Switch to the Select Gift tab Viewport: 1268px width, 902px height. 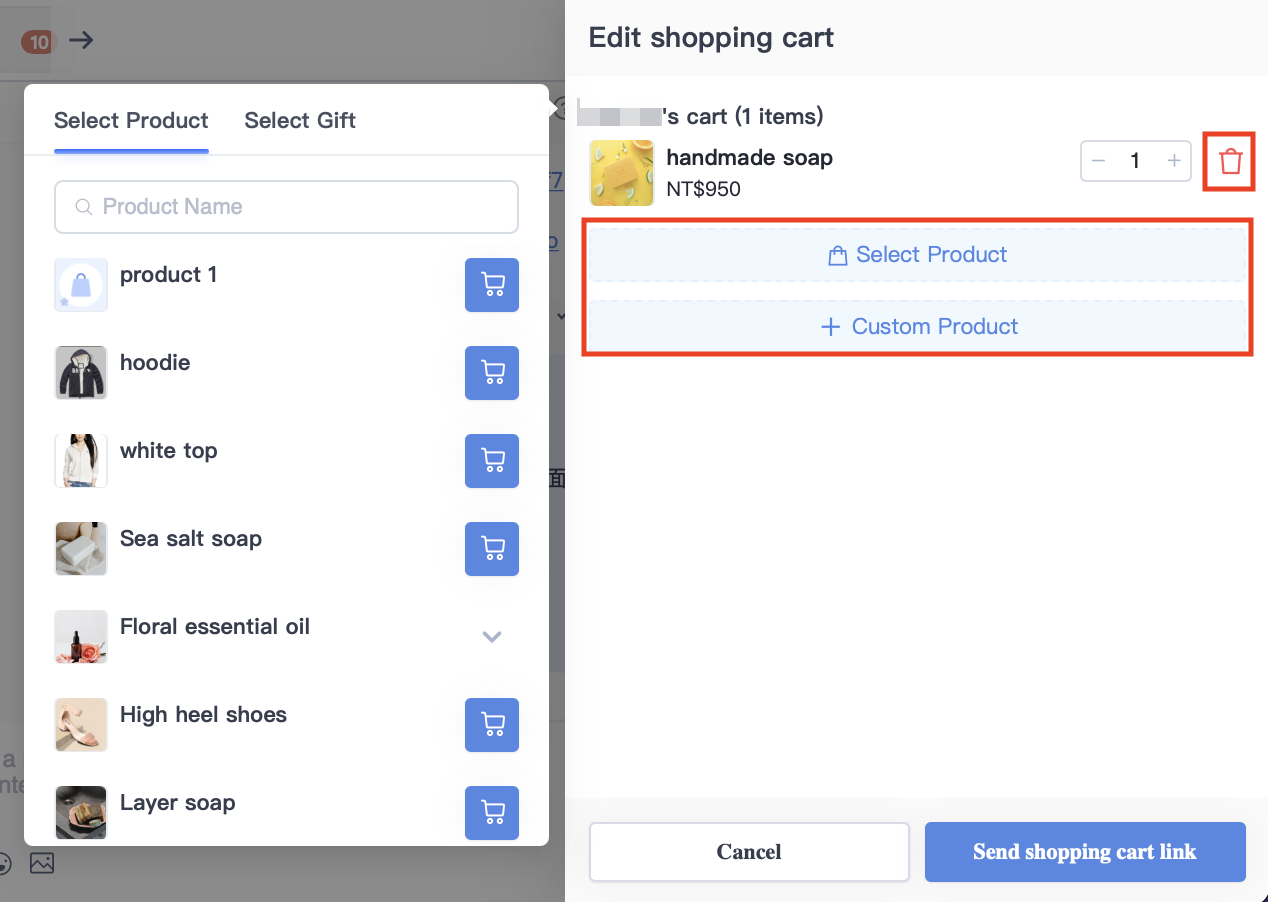pyautogui.click(x=300, y=121)
